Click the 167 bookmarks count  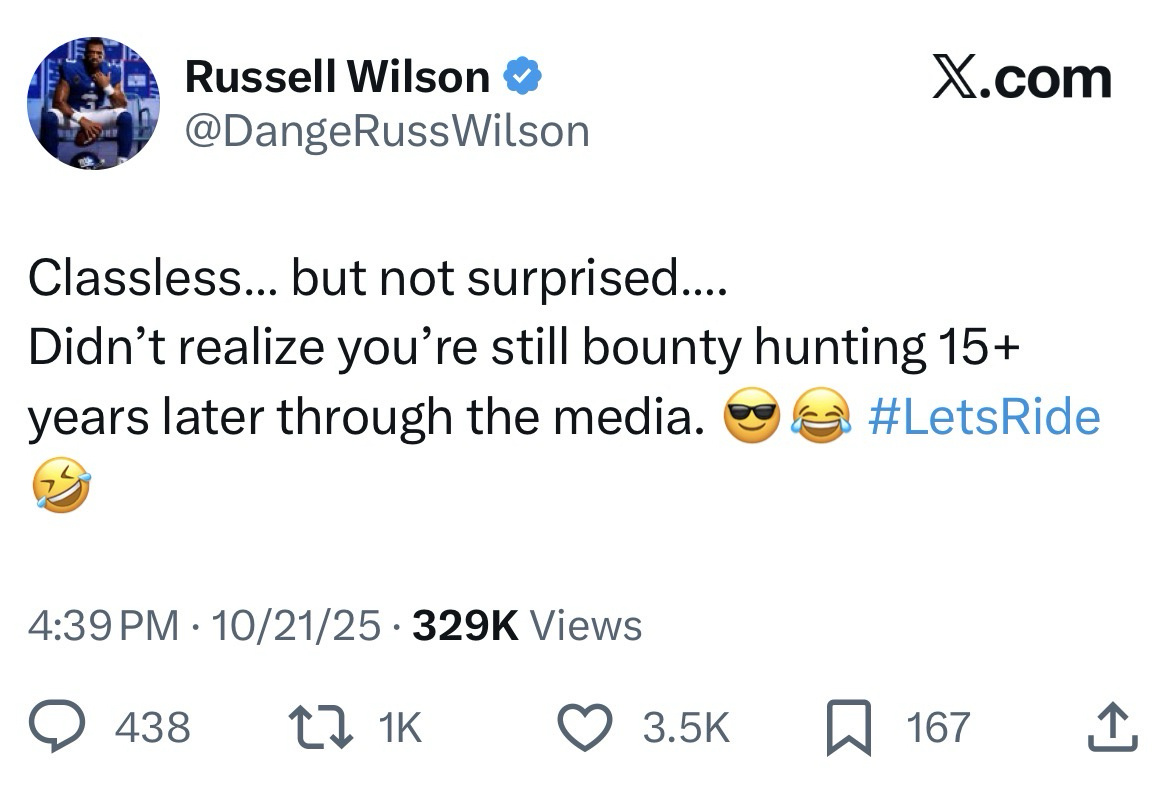click(938, 728)
